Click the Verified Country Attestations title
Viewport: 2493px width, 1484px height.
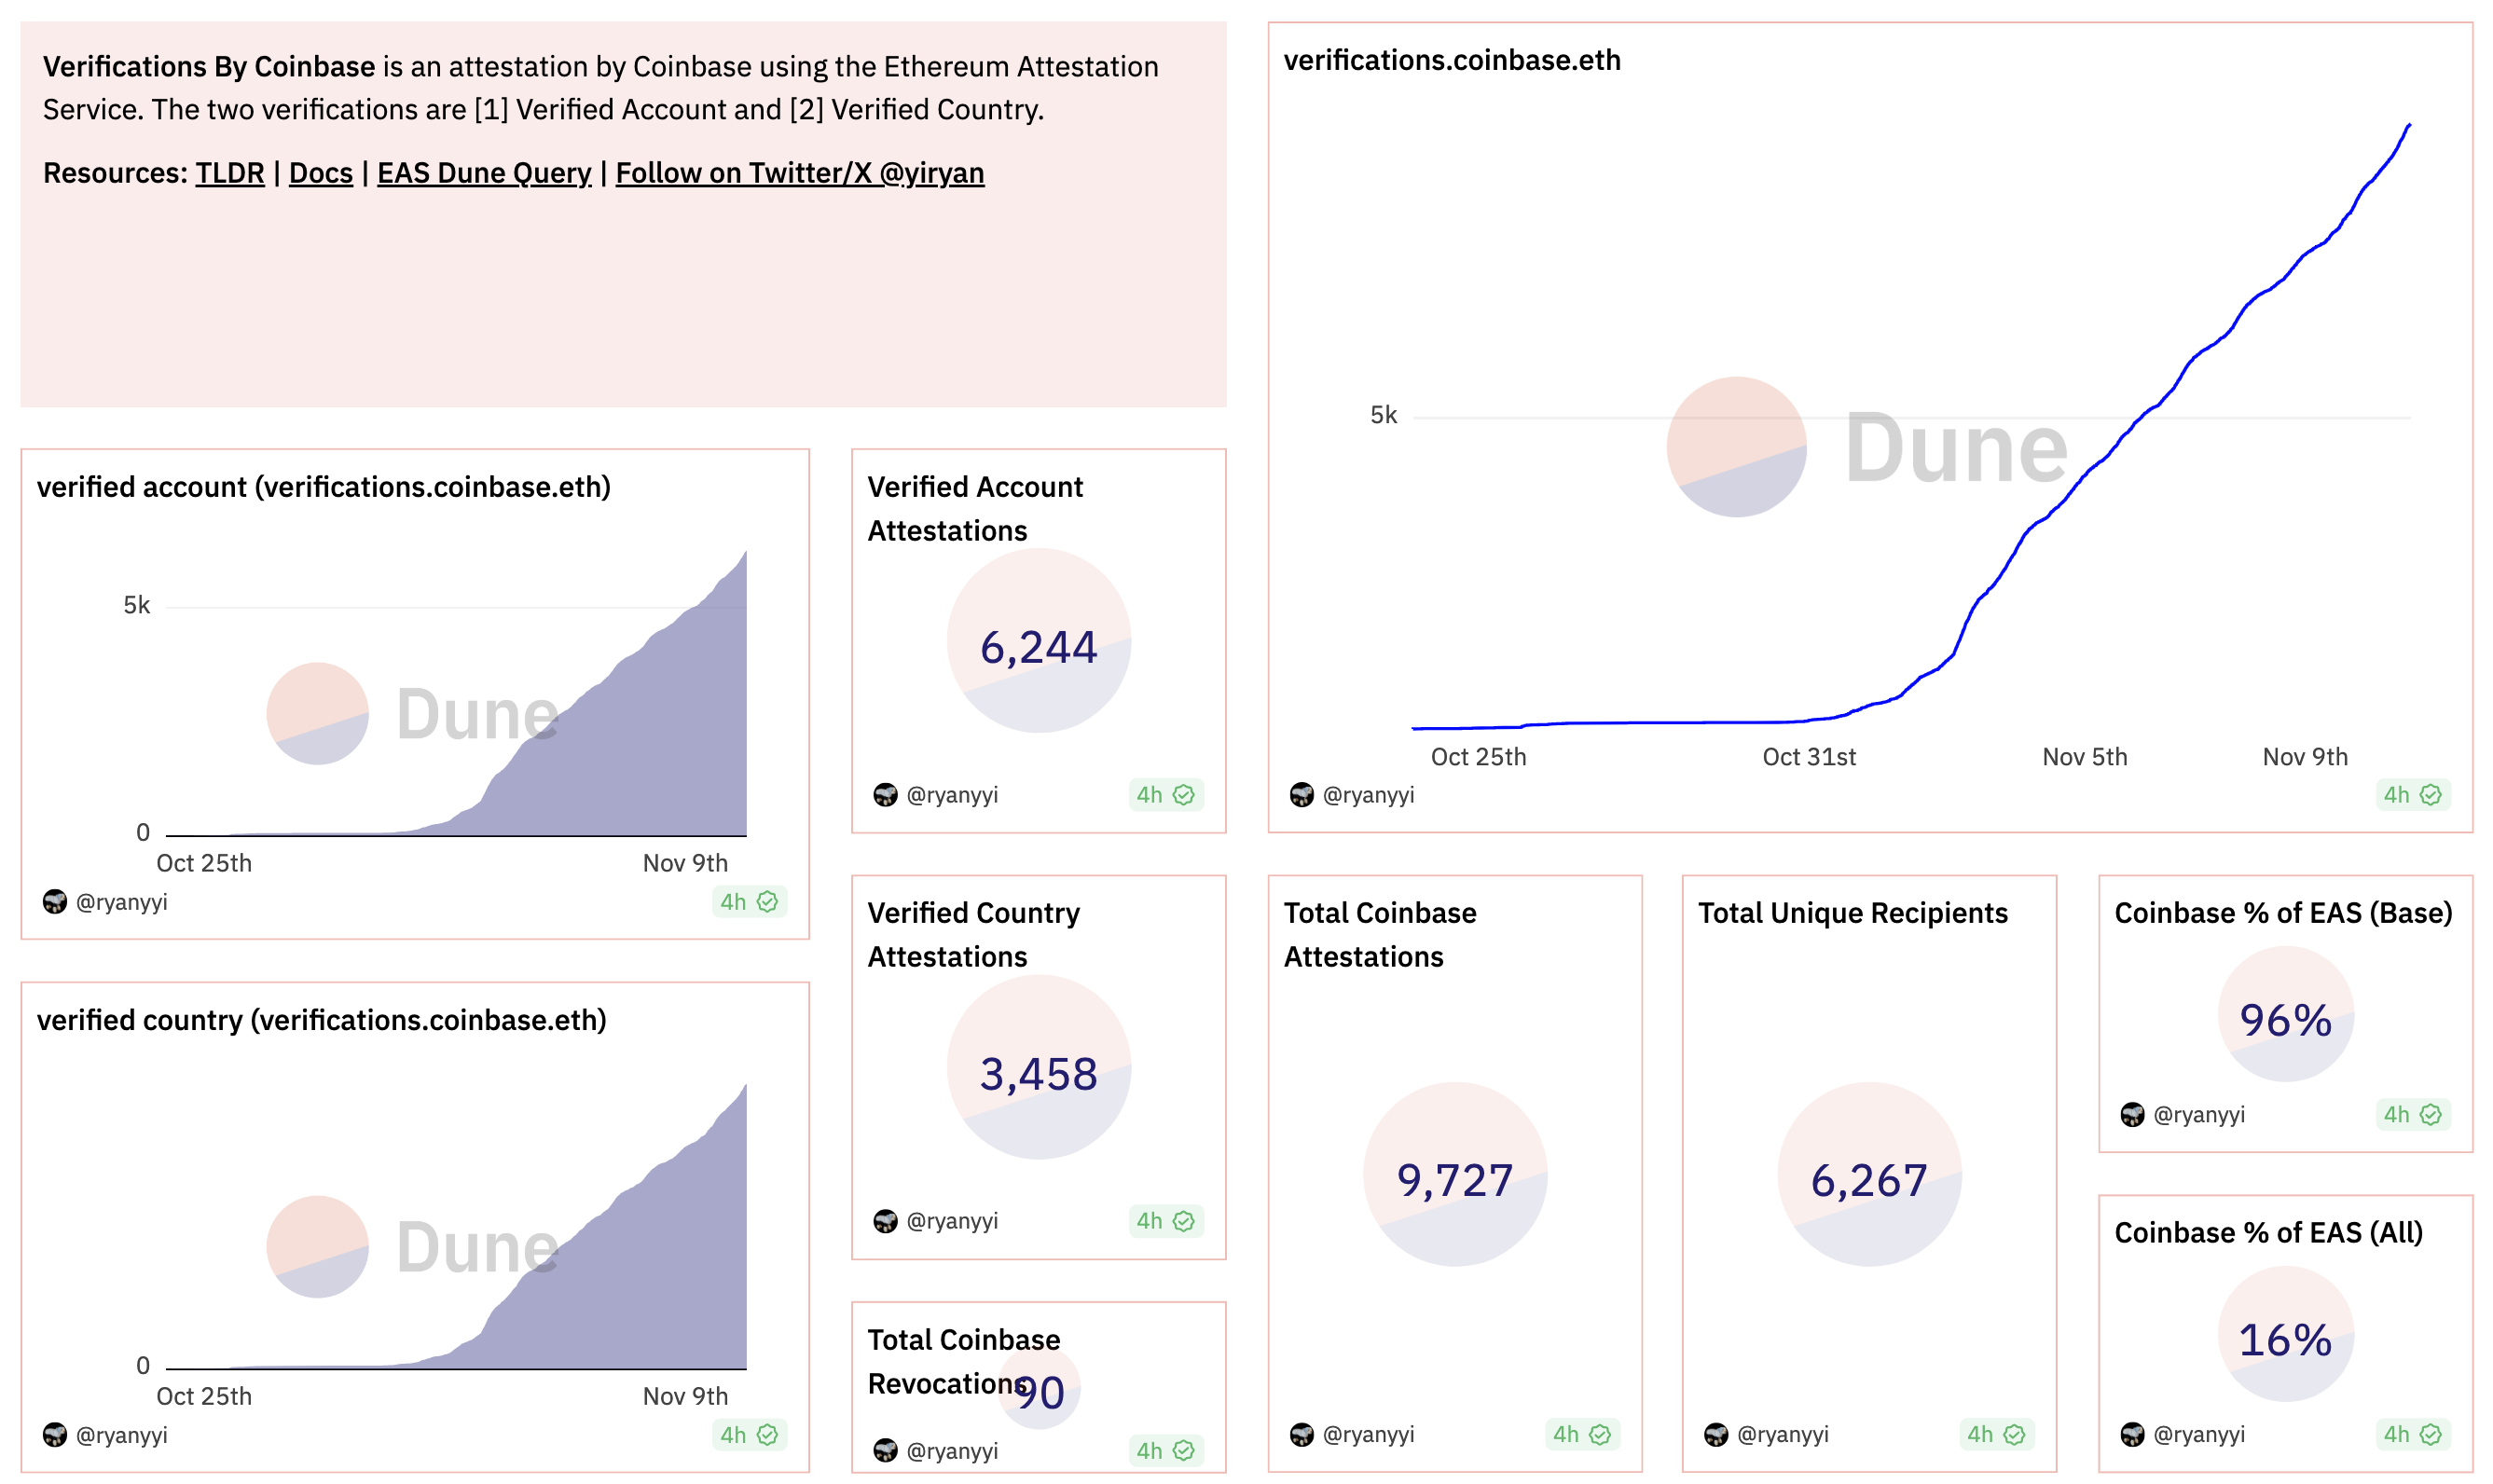point(973,934)
